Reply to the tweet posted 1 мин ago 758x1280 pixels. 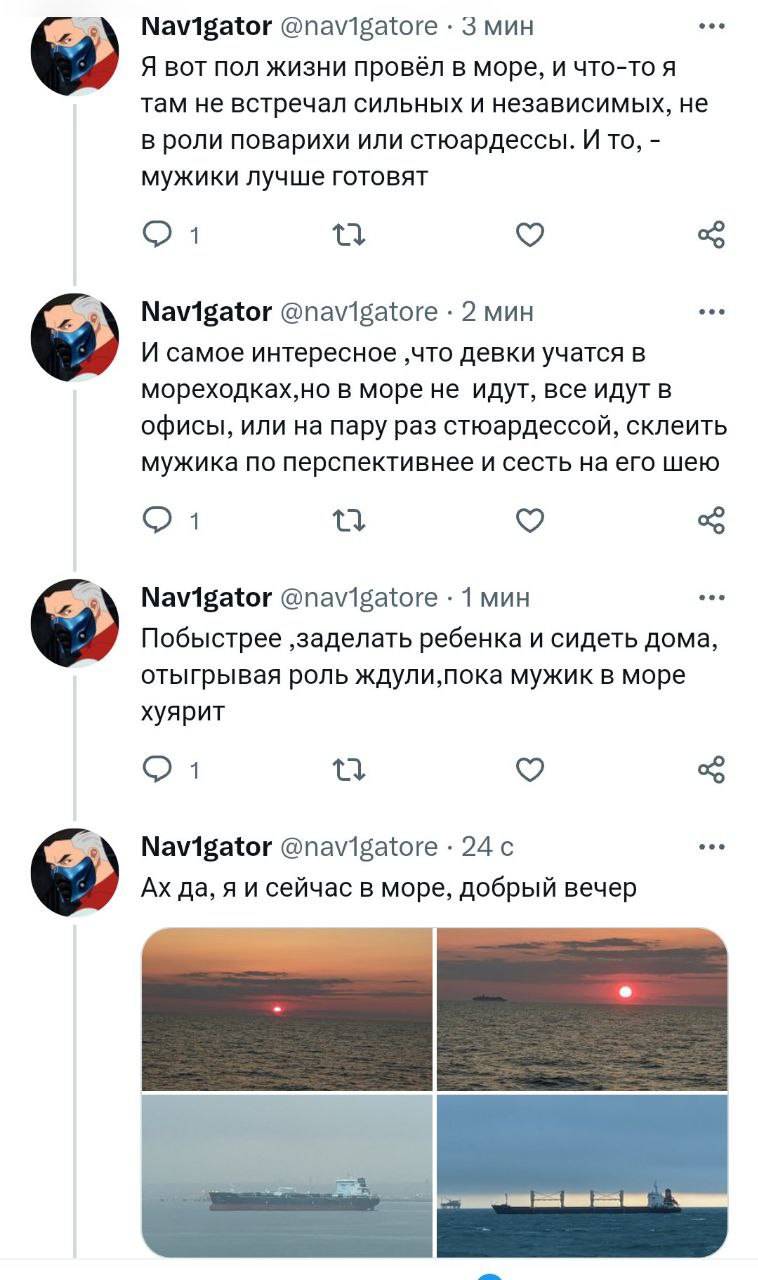(x=158, y=769)
